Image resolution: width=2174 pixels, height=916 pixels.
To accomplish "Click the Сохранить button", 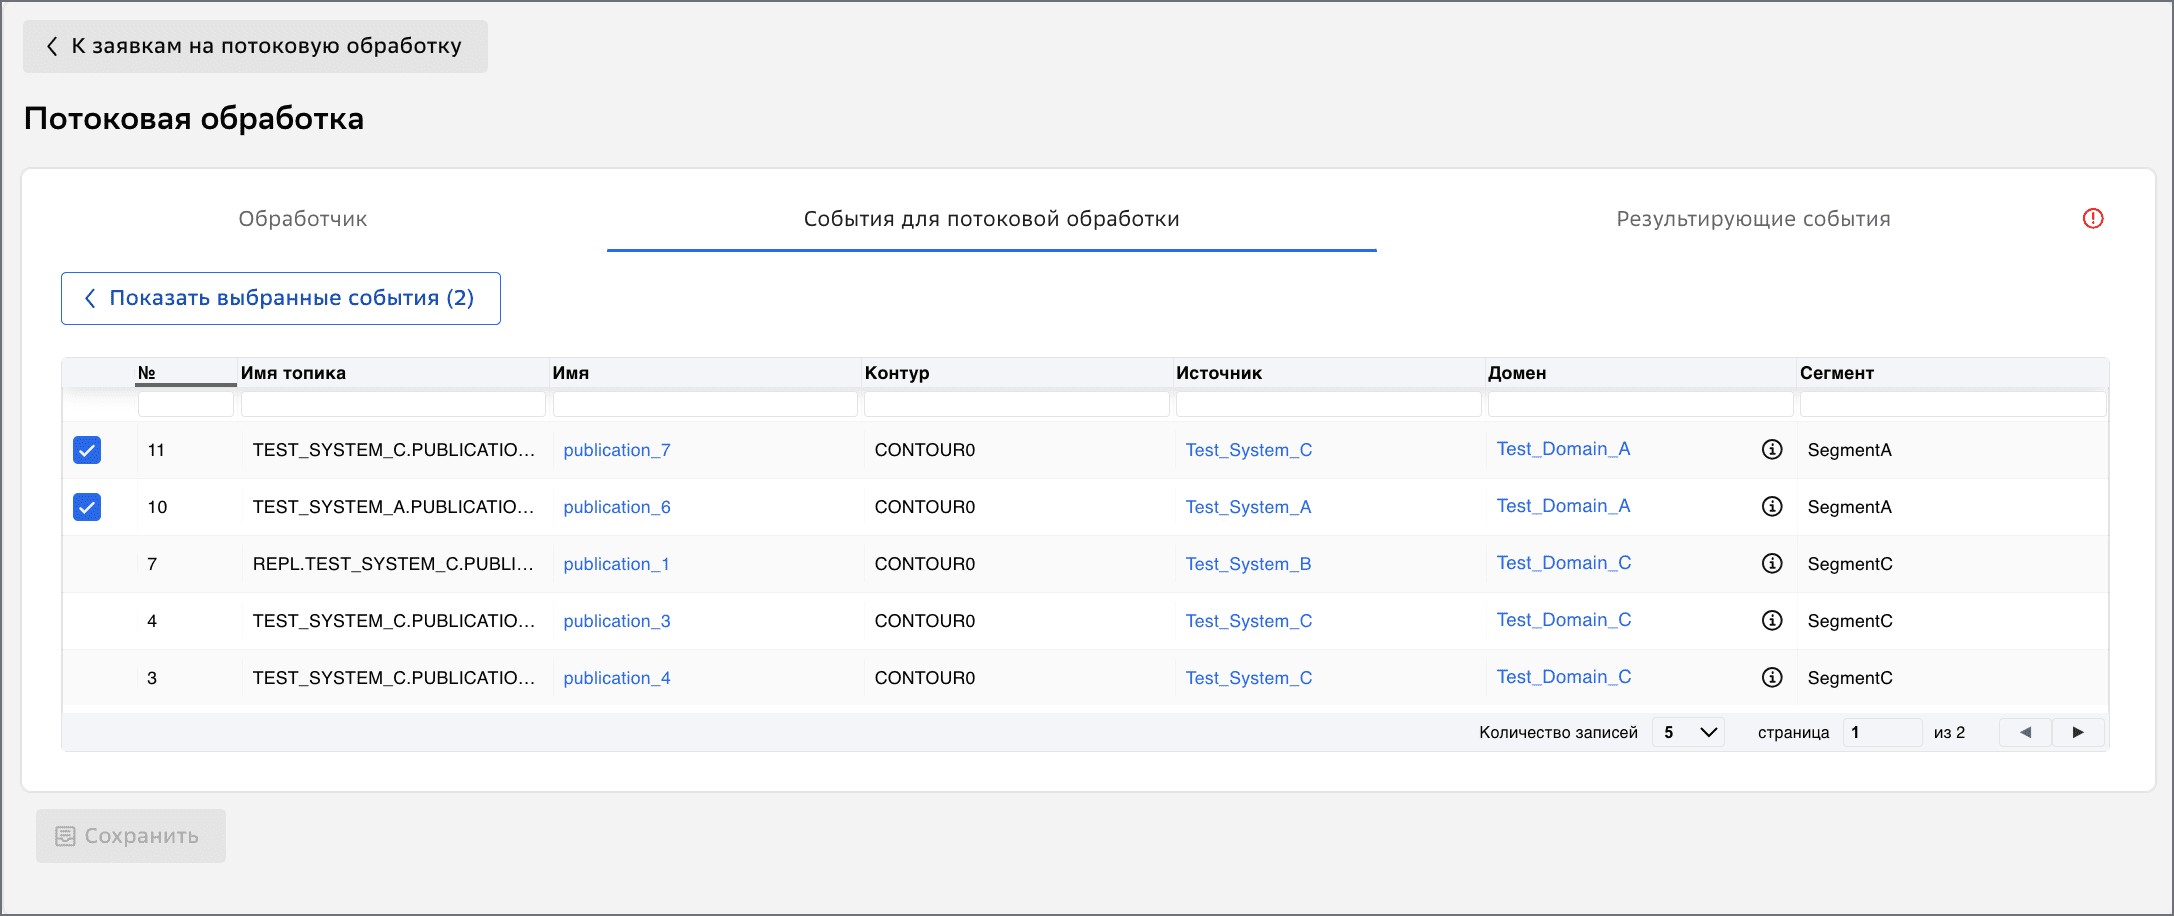I will (131, 836).
